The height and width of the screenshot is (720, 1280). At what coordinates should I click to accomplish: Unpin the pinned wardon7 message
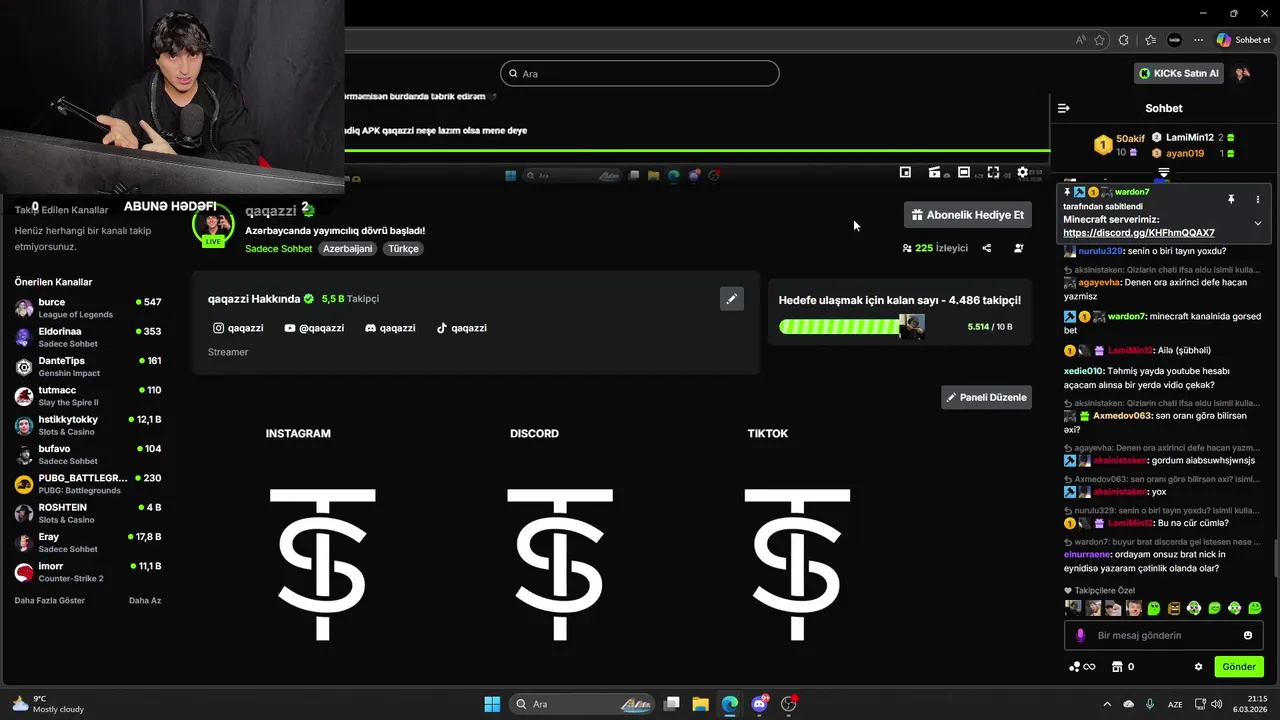[1231, 200]
